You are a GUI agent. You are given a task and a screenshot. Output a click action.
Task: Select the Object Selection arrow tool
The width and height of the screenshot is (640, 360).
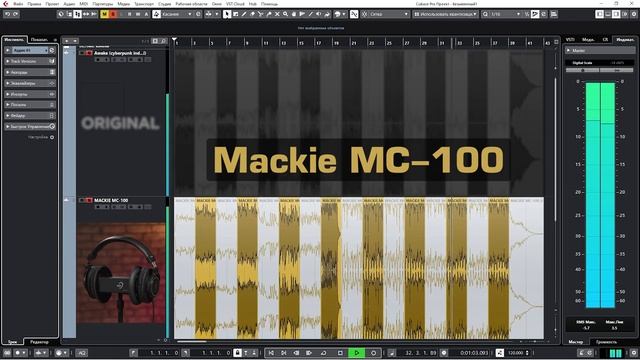point(227,14)
